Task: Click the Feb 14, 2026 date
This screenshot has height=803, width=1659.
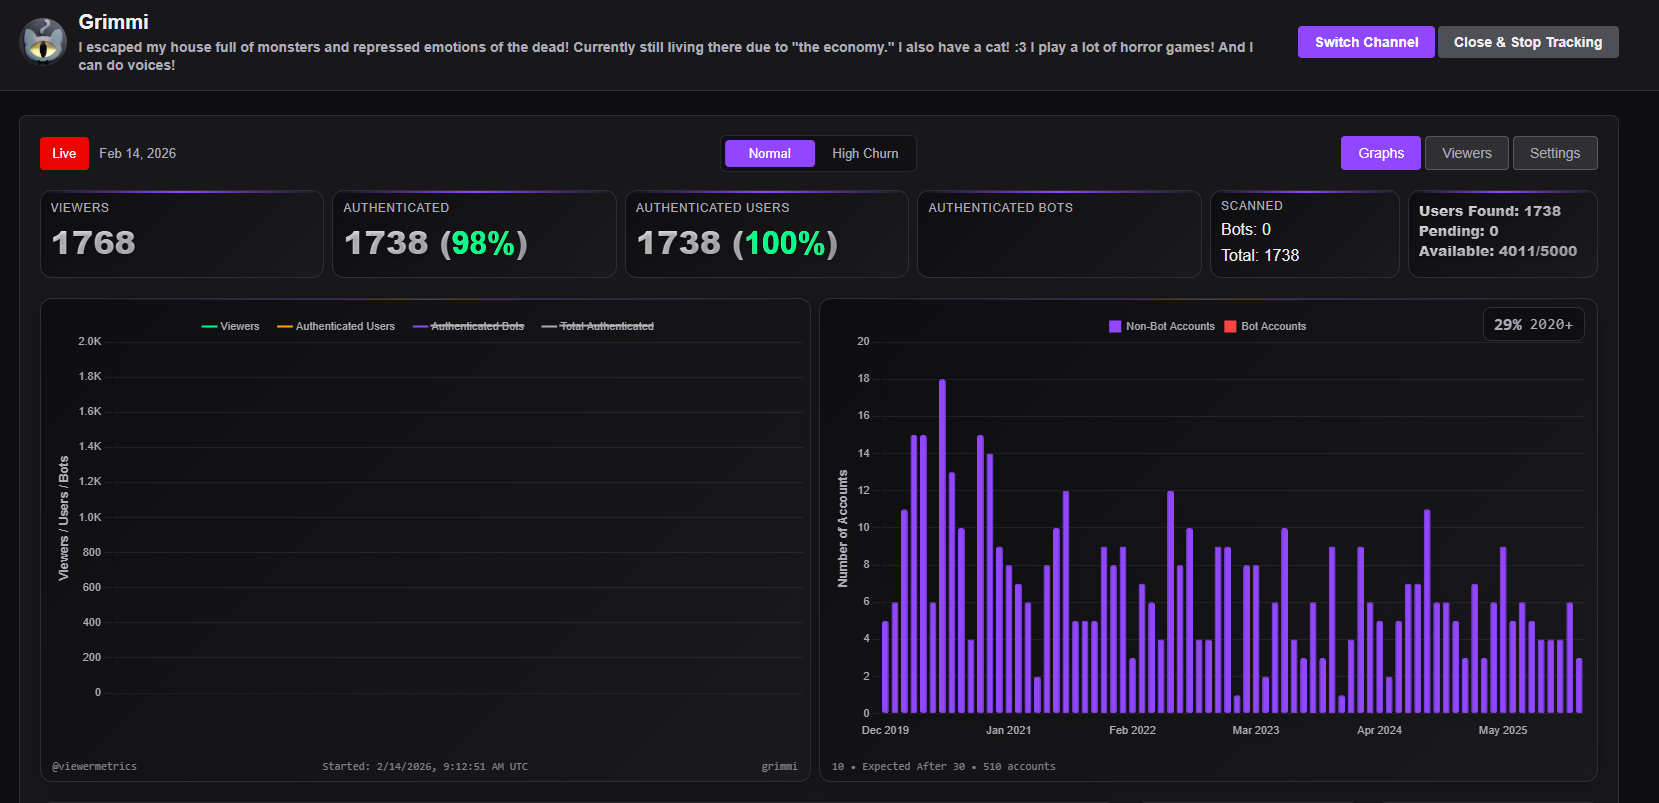Action: click(137, 153)
